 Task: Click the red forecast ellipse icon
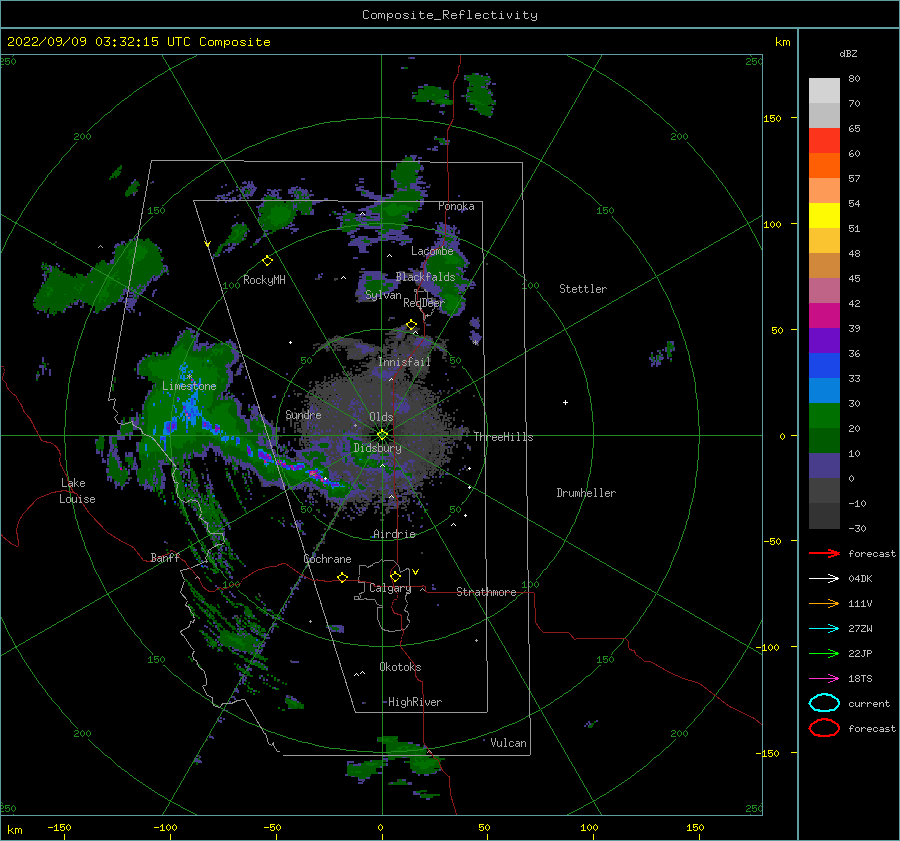[824, 728]
